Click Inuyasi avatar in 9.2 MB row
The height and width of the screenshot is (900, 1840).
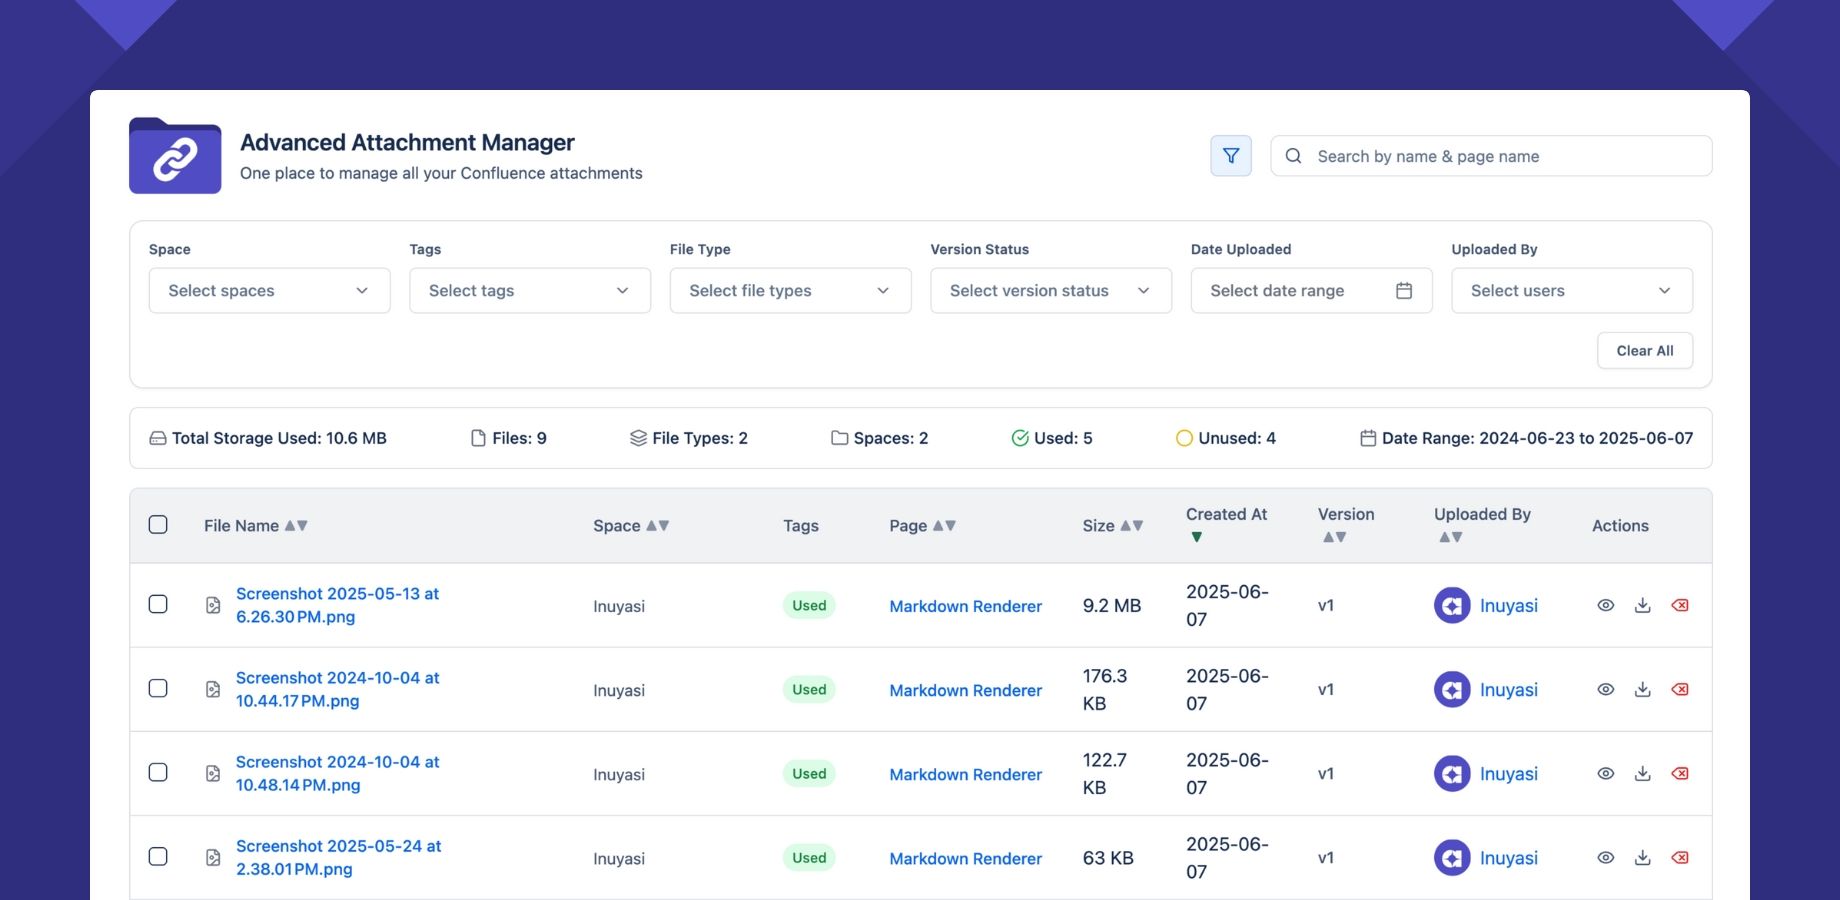[x=1452, y=605]
